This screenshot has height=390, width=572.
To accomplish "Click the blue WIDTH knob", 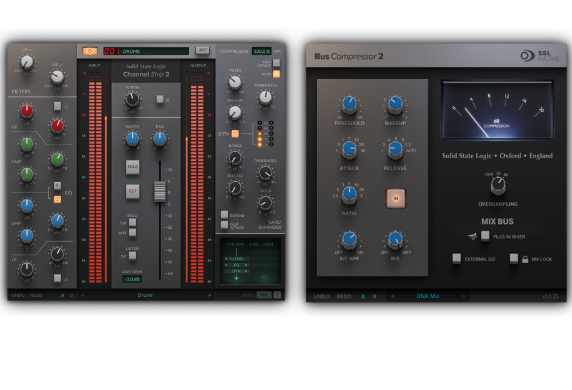I will (x=132, y=139).
